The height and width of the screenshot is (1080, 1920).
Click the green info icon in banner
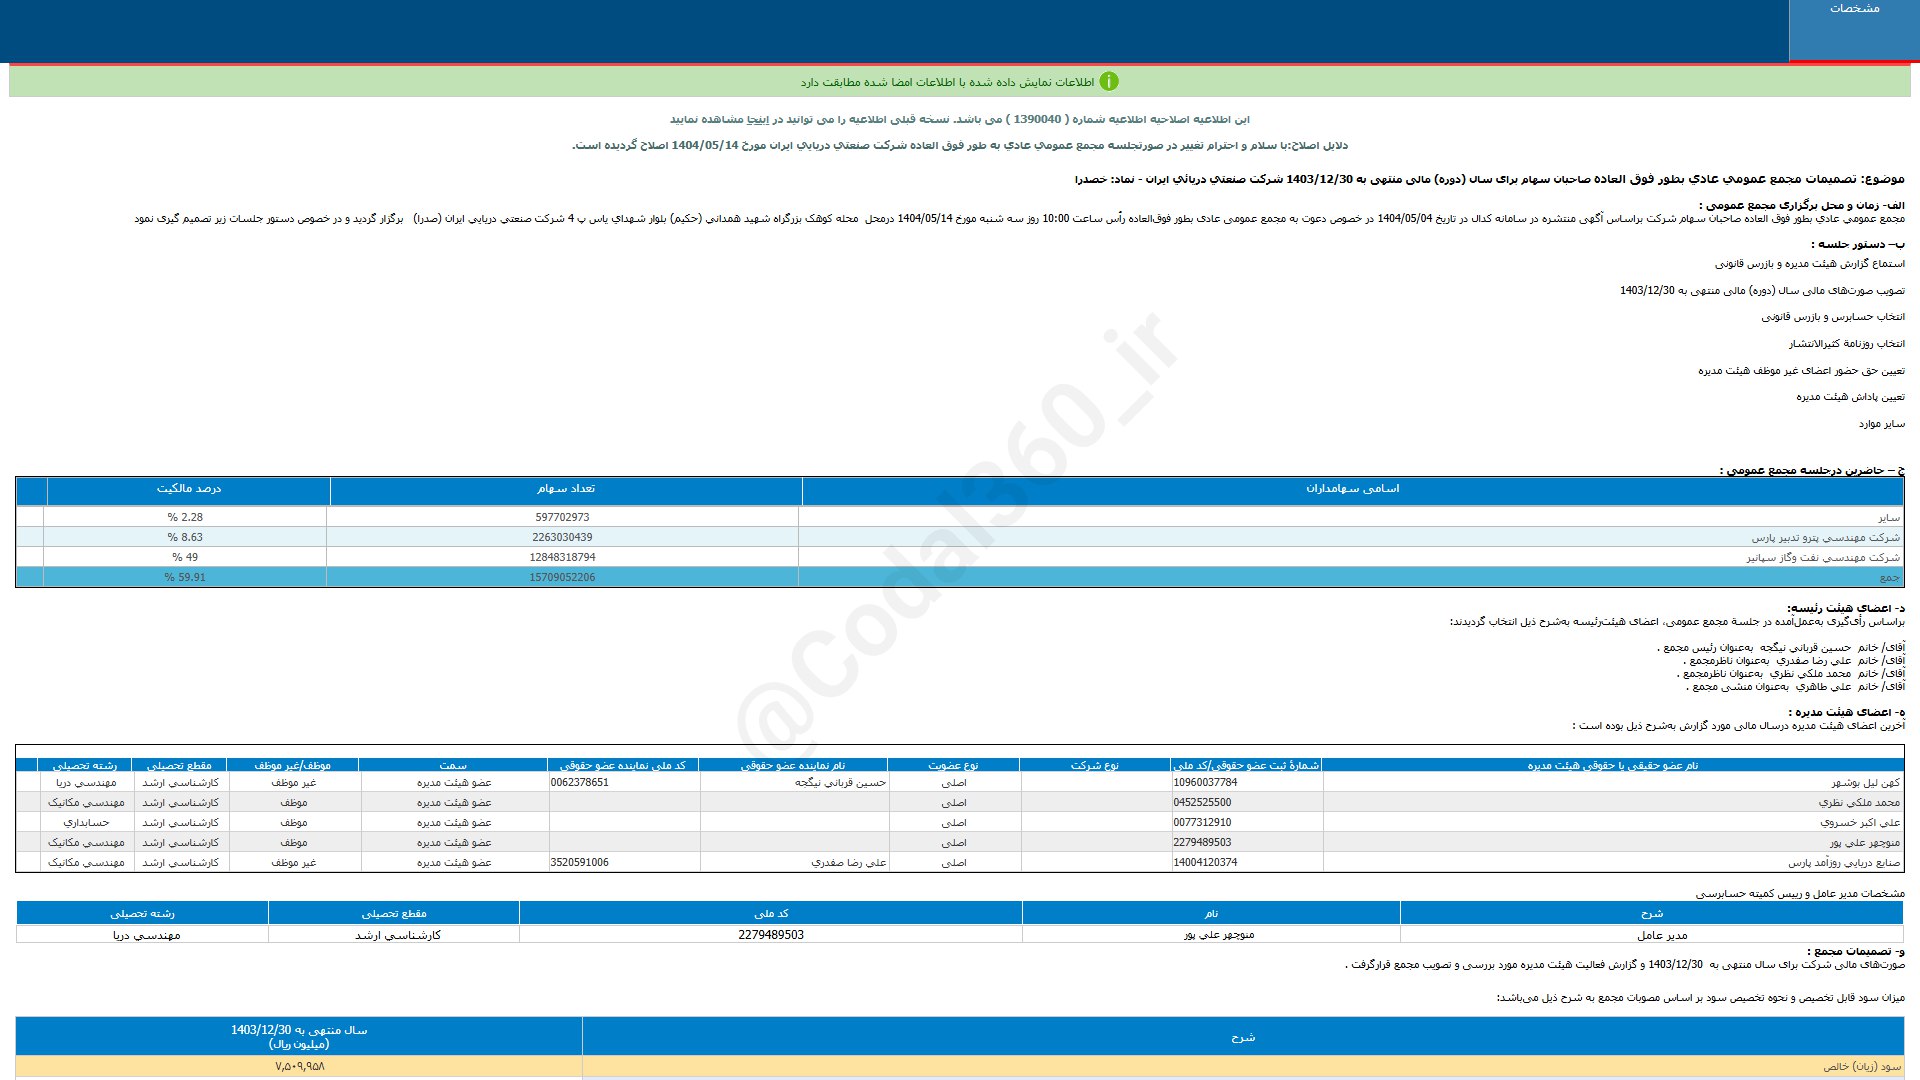1109,81
